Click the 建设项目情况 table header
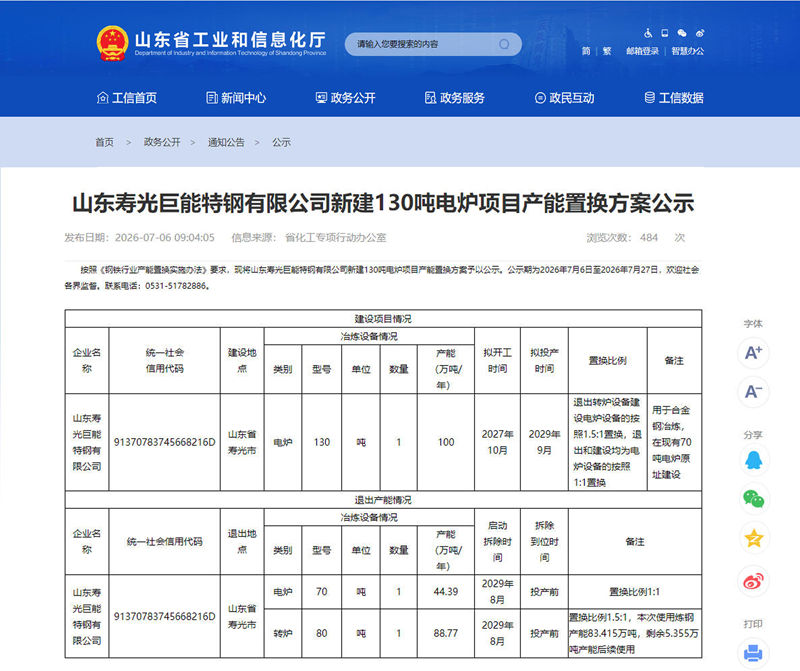 tap(383, 319)
